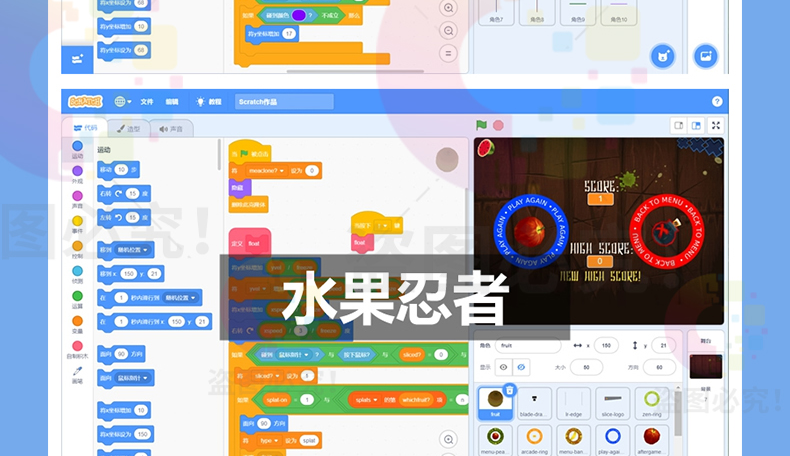Select the 画笔 (Pen) extension category
The image size is (790, 456).
click(x=77, y=375)
